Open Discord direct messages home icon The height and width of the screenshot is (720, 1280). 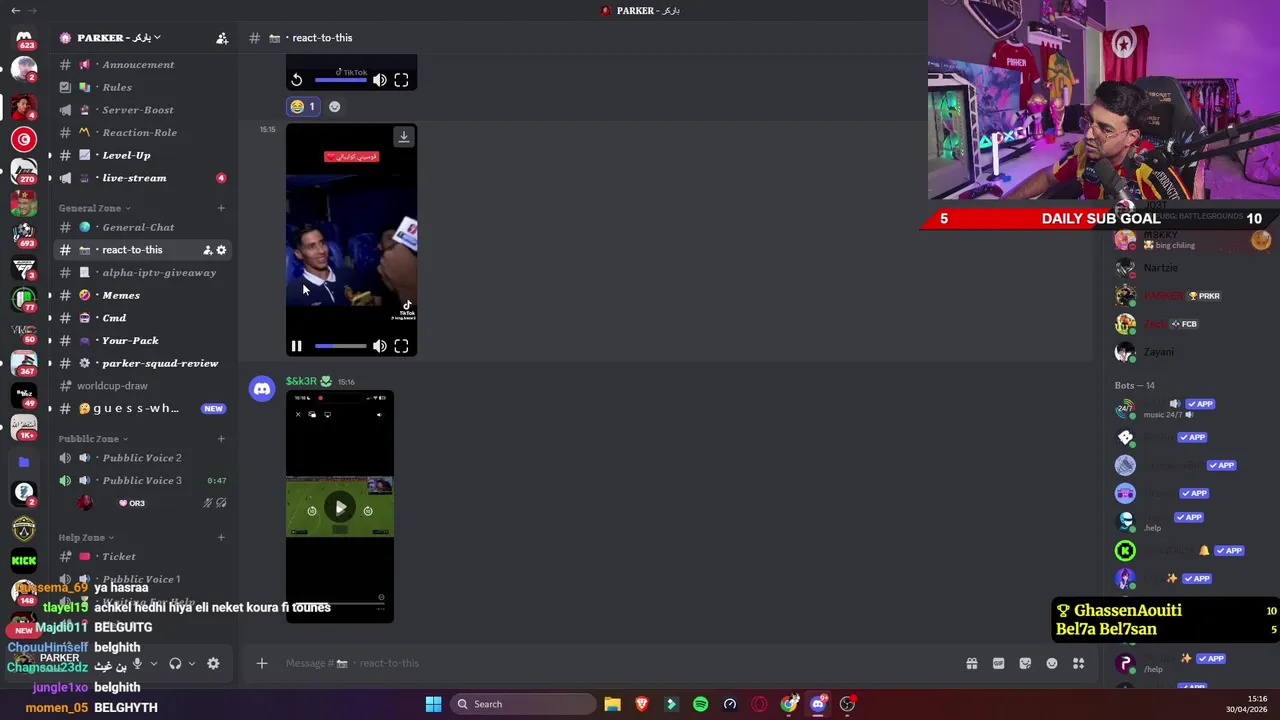[24, 37]
